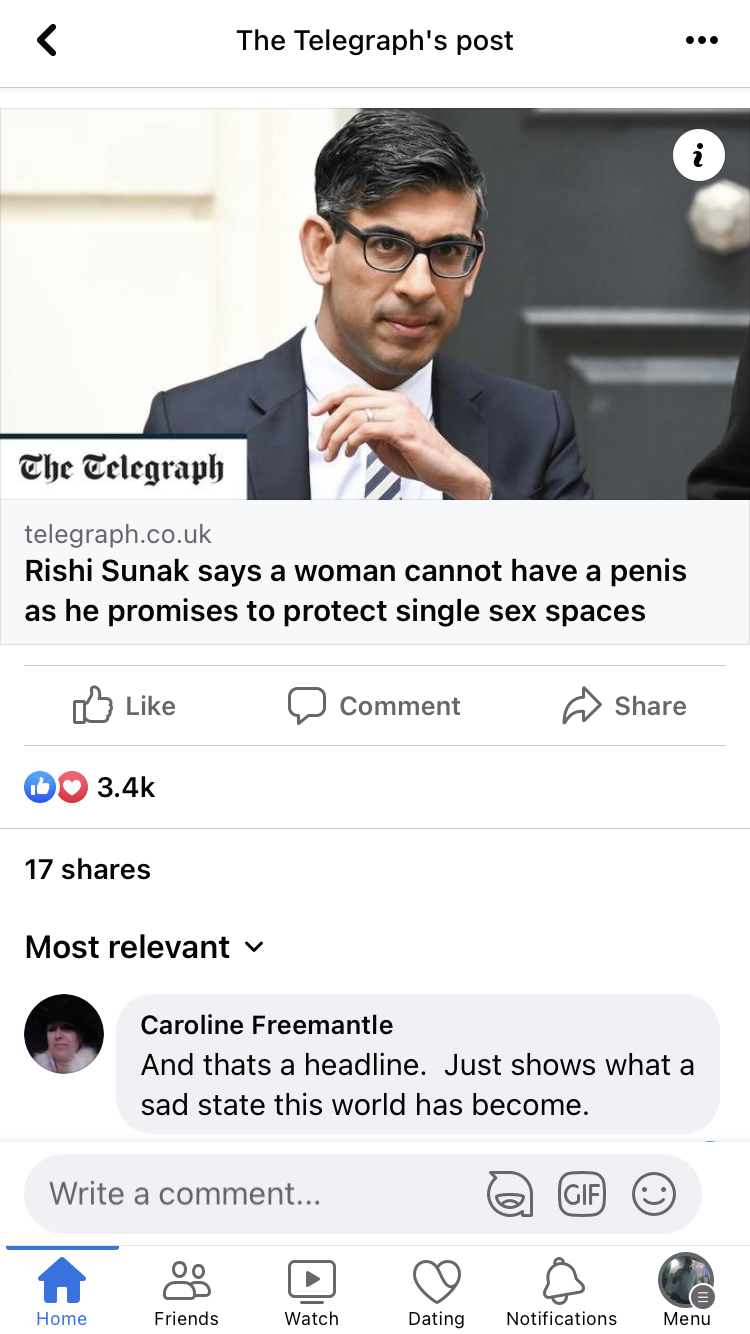Like the Telegraph post
Viewport: 750px width, 1334px height.
(x=125, y=706)
